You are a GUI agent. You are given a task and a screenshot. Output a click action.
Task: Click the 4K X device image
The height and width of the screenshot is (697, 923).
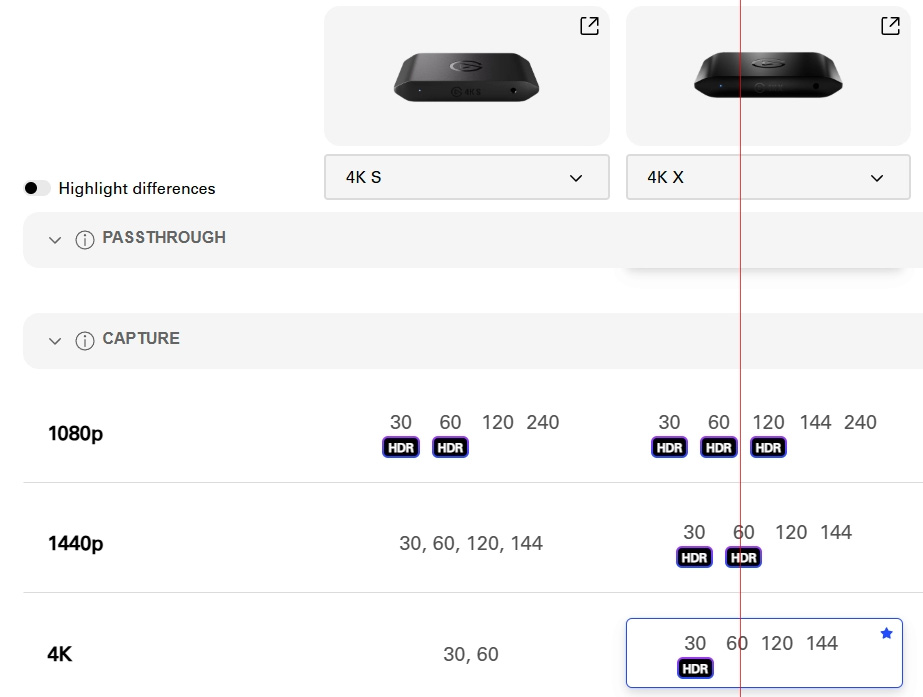coord(768,75)
